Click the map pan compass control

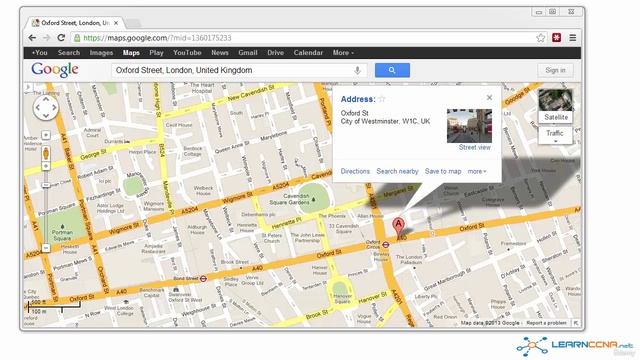(x=46, y=108)
